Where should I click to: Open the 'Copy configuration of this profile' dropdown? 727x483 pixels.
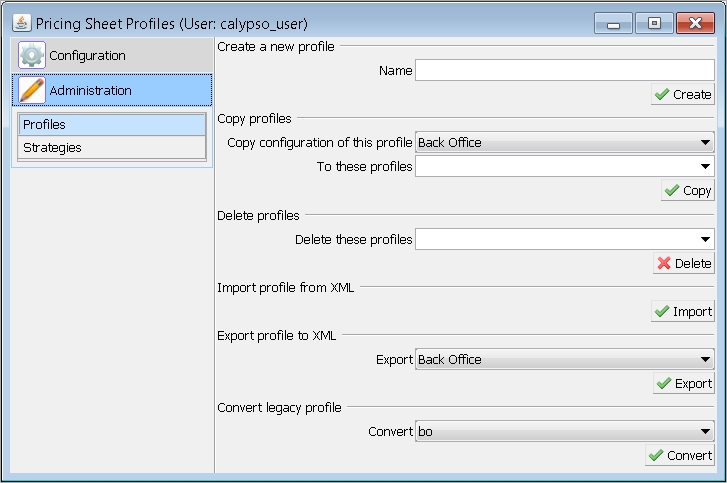tap(564, 142)
